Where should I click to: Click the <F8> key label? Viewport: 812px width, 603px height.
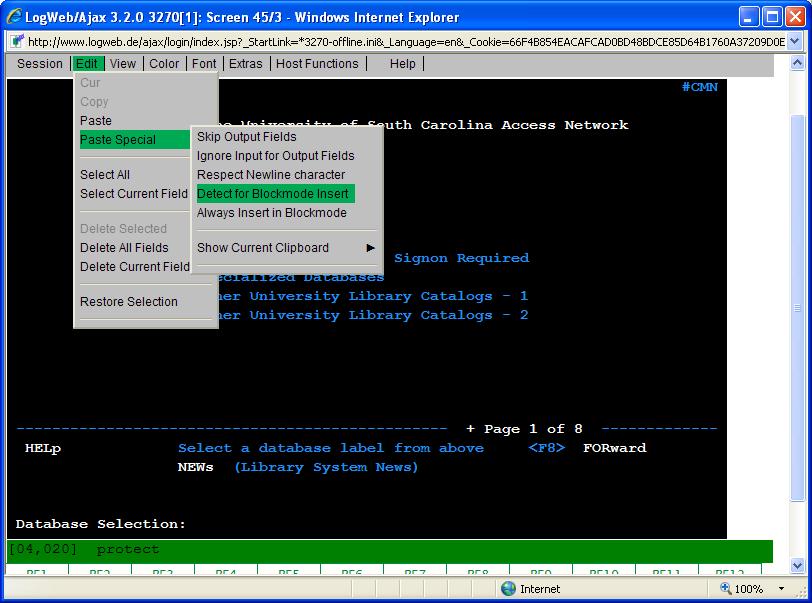547,448
